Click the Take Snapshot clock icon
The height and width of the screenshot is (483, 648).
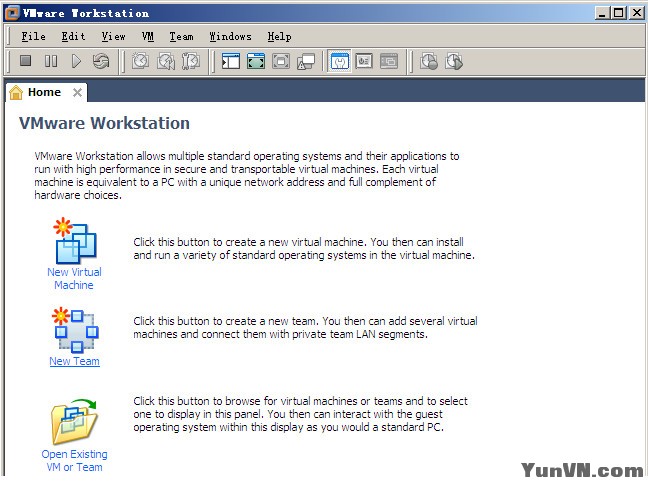141,61
